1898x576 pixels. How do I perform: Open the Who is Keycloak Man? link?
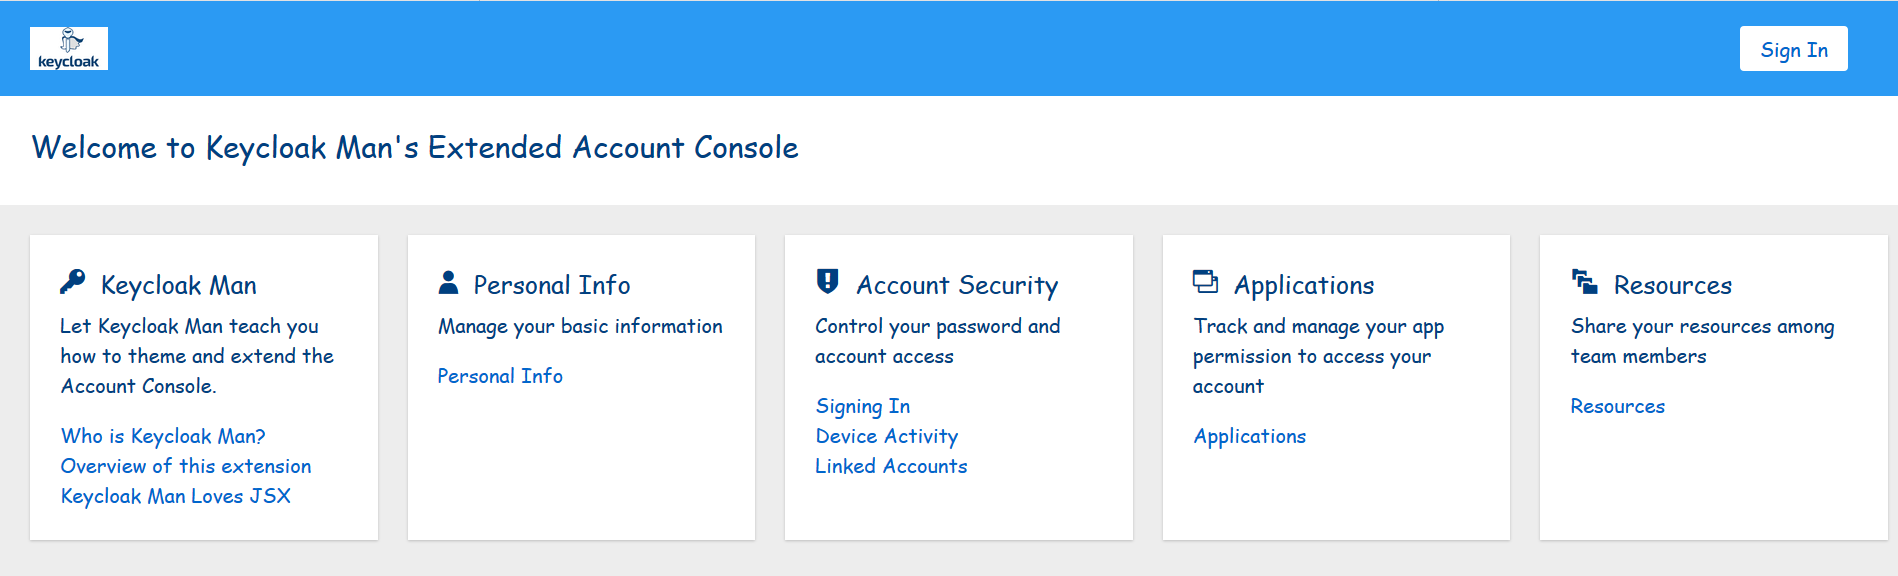pyautogui.click(x=163, y=436)
